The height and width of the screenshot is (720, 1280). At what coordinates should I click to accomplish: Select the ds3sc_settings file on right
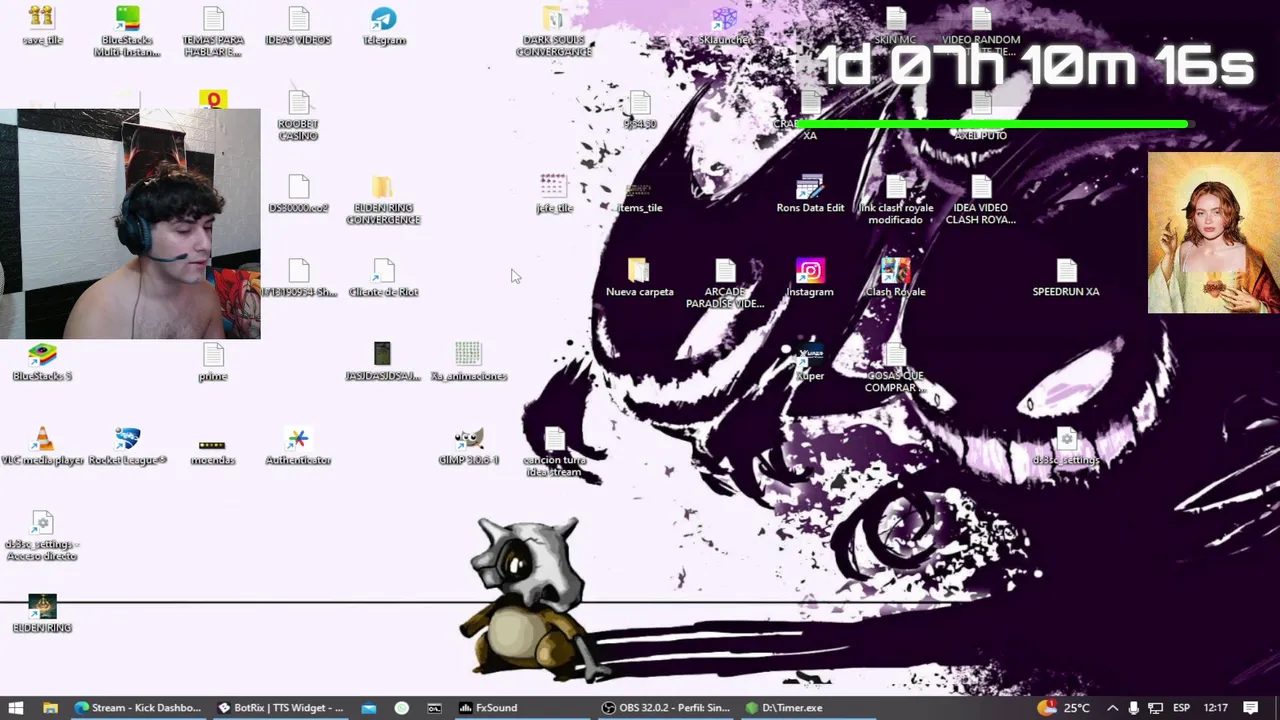click(x=1066, y=446)
